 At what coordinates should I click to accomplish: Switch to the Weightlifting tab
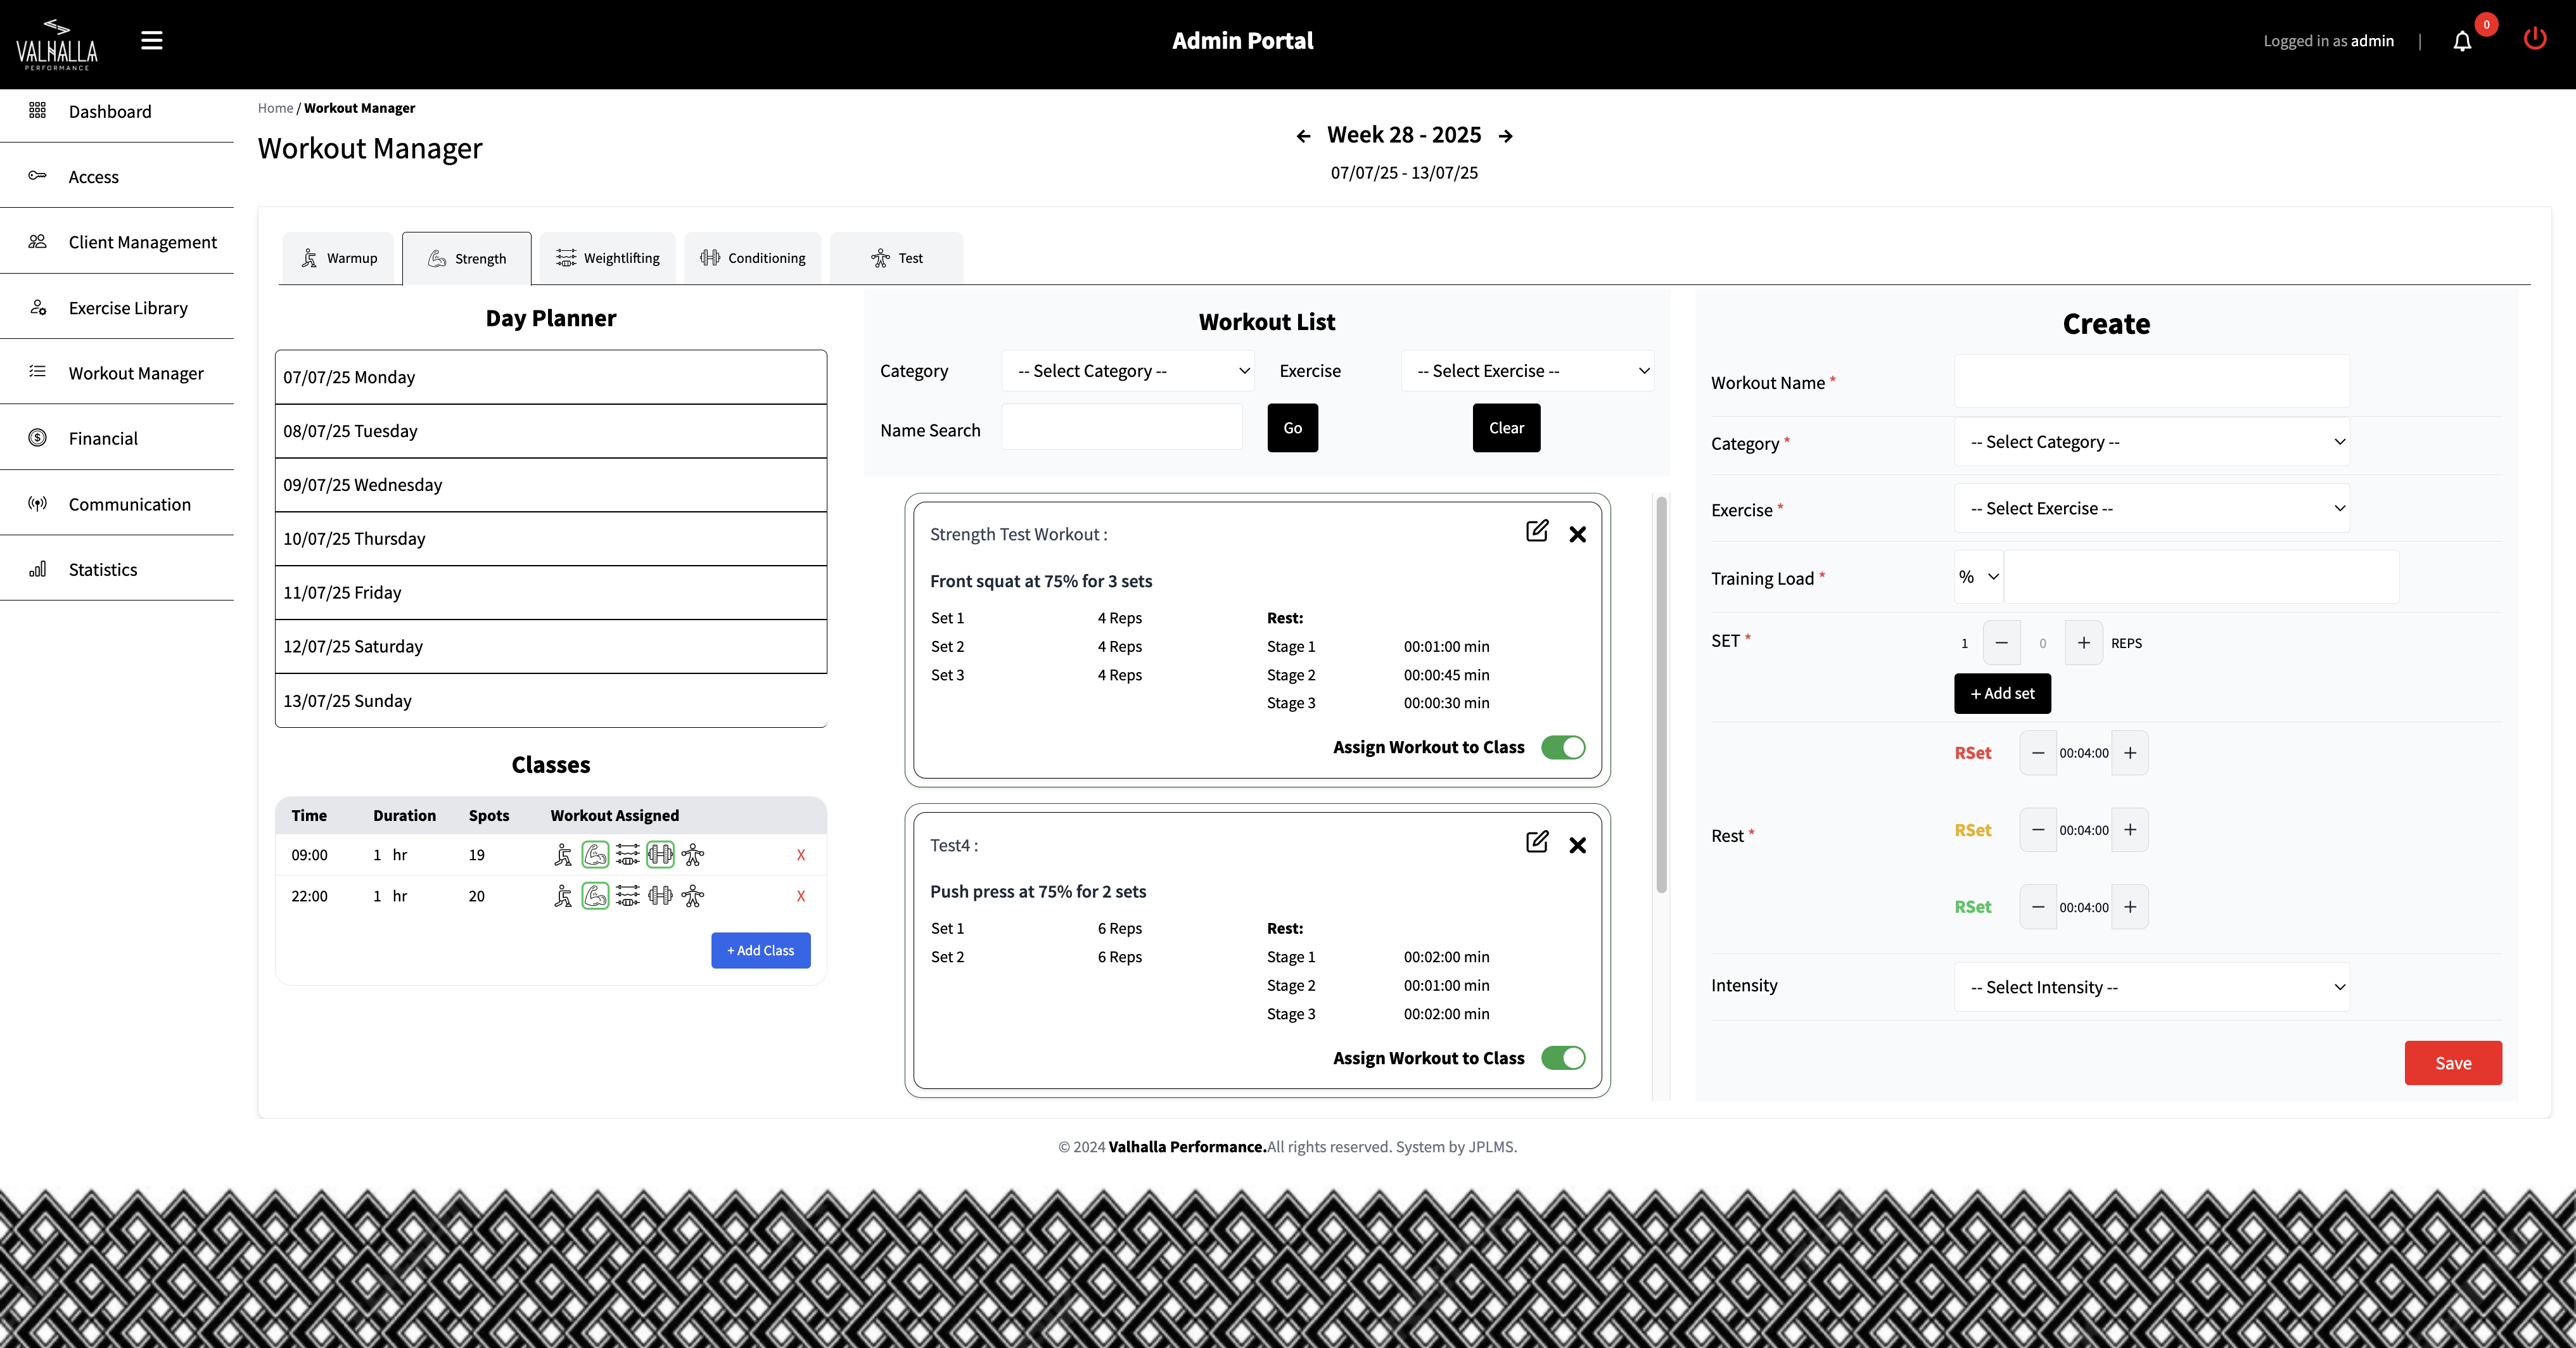point(608,258)
